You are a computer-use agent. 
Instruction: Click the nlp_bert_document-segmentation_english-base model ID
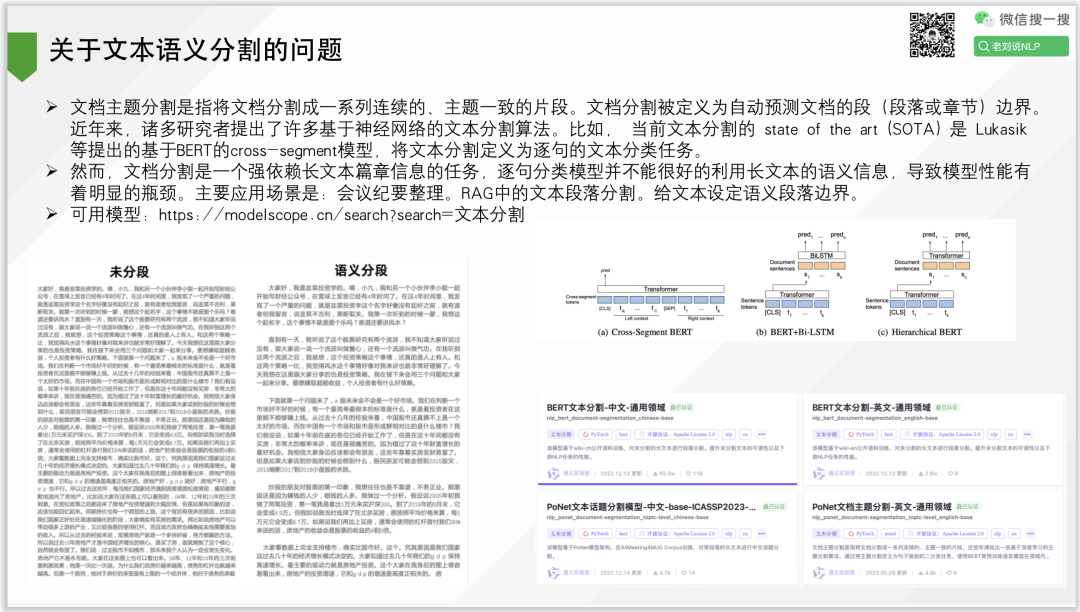(x=875, y=418)
